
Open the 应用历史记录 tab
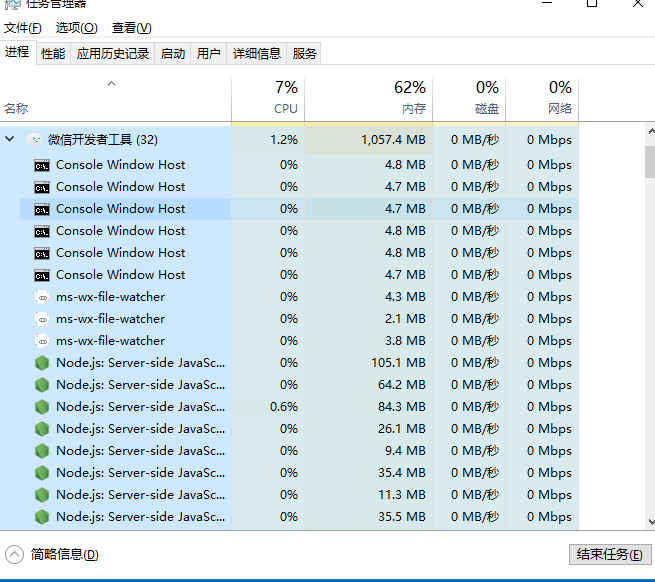(x=113, y=53)
